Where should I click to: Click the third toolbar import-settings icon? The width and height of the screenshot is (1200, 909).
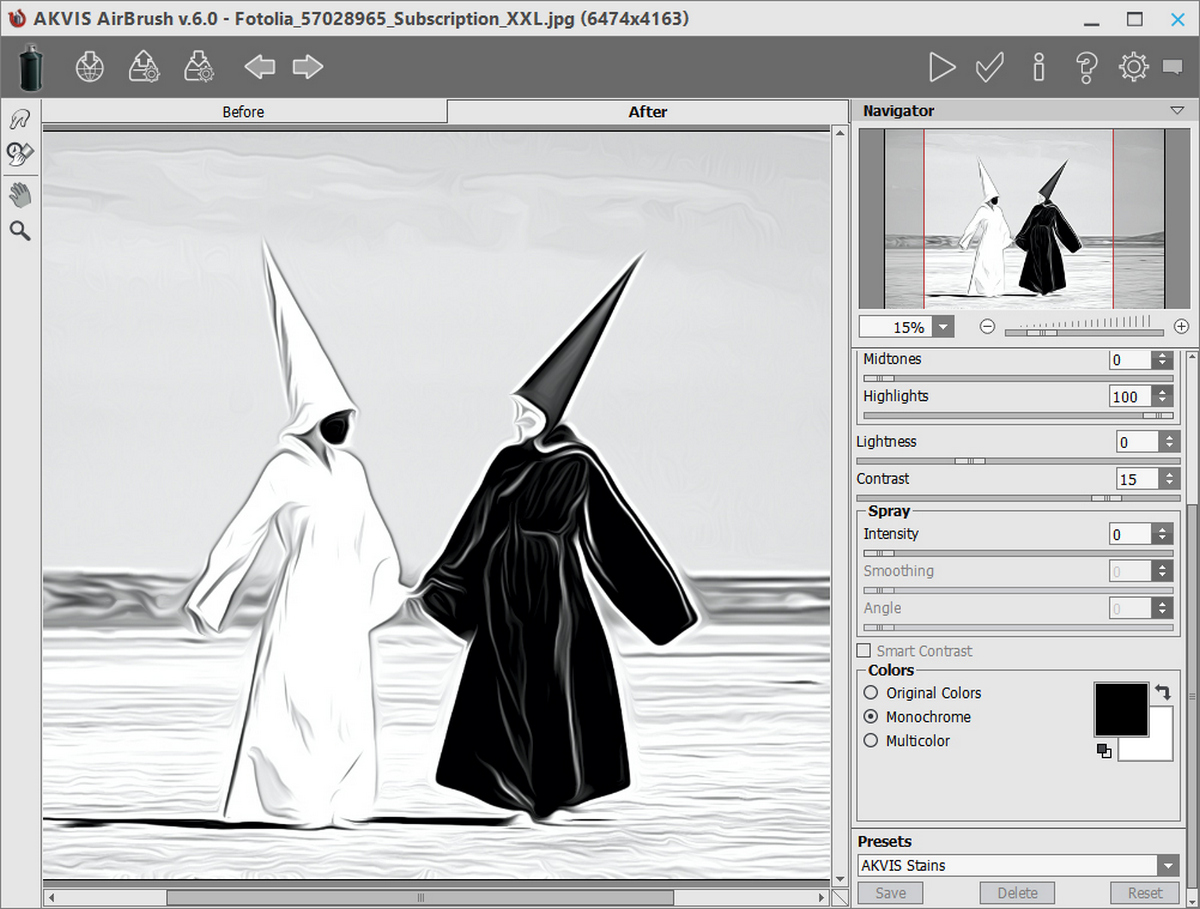pos(199,68)
